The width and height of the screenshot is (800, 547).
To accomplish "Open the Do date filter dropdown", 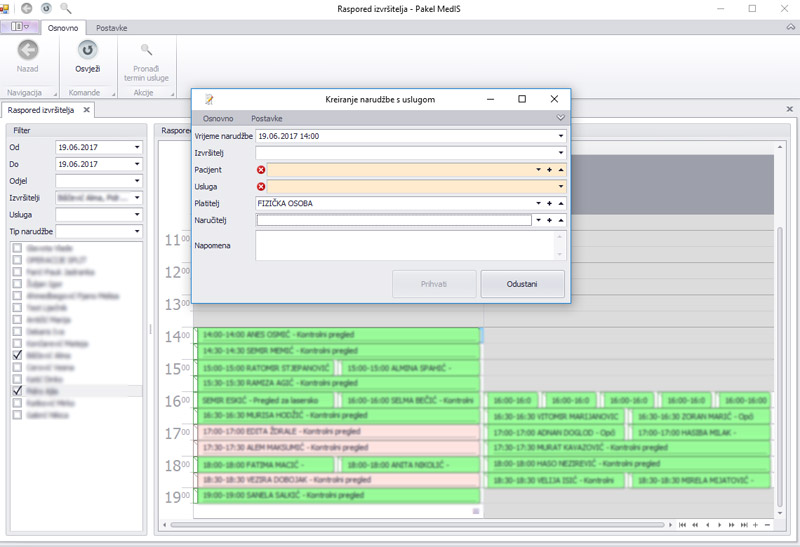I will point(137,164).
